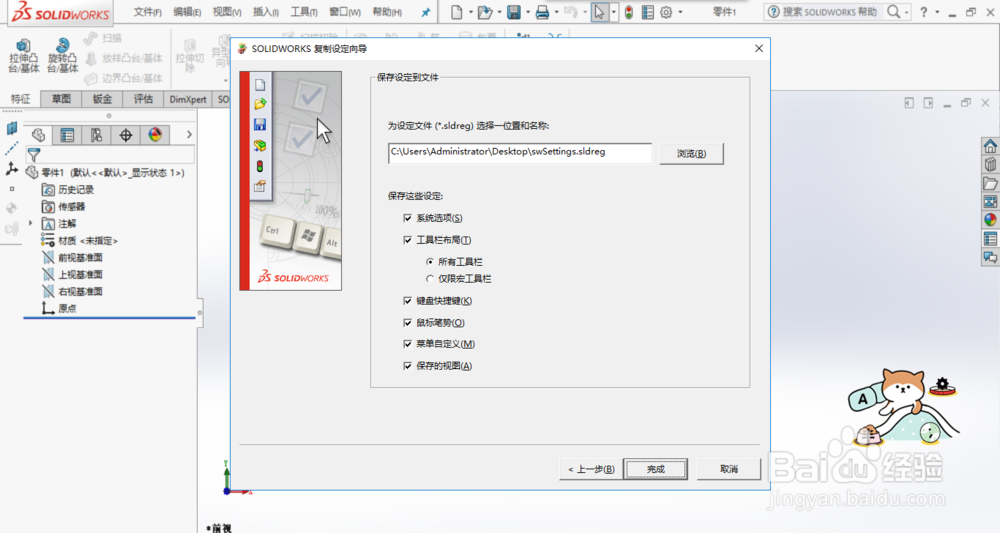Viewport: 1000px width, 533px height.
Task: Open dropdown arrow next to Help icon
Action: [937, 12]
